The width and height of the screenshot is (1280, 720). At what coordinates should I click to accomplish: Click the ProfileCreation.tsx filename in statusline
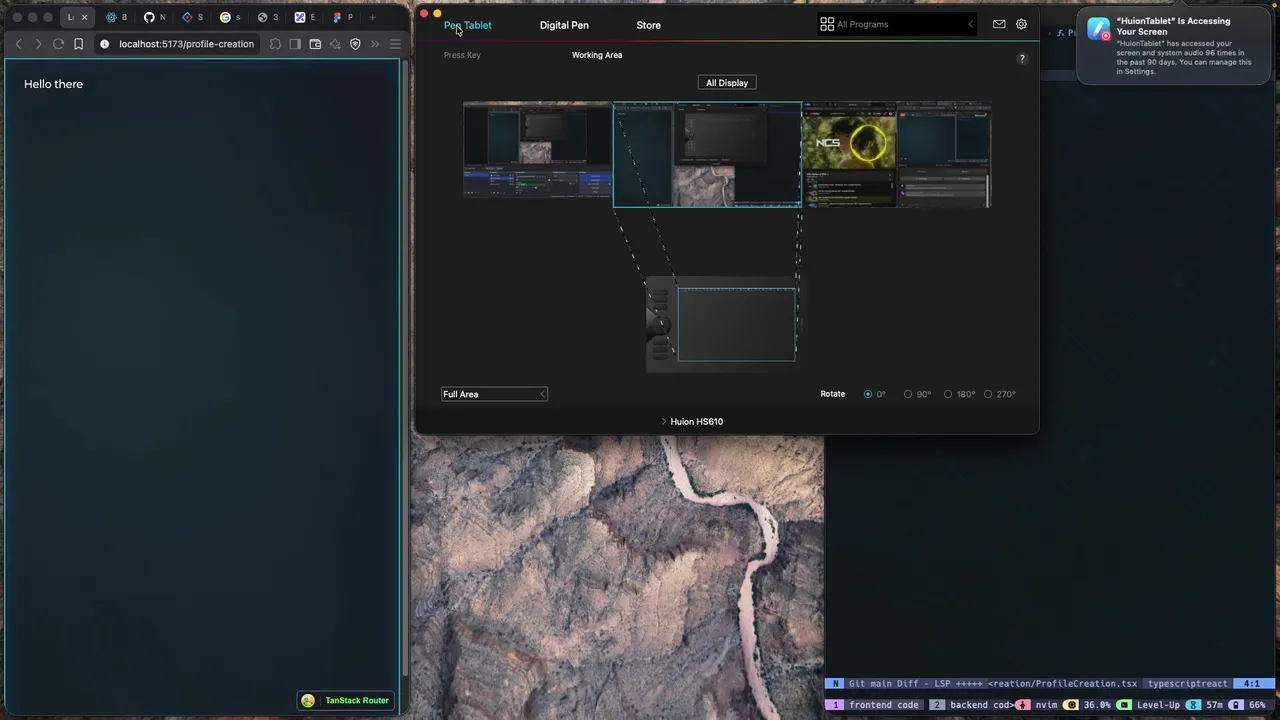1062,684
